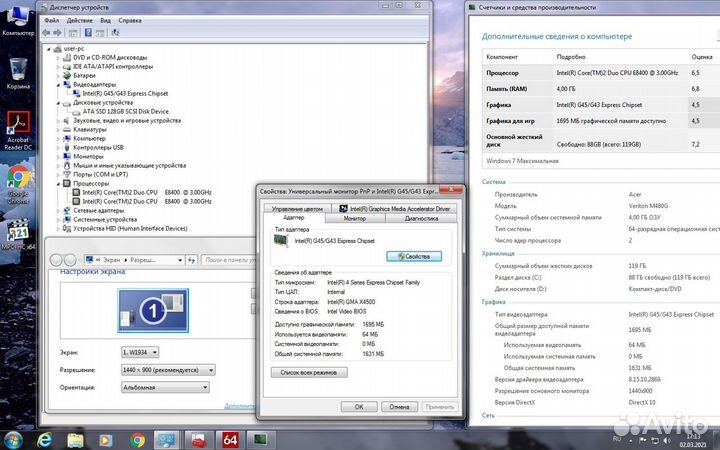Switch to Intel Graphics Media Accelerator Driver tab

tap(394, 209)
